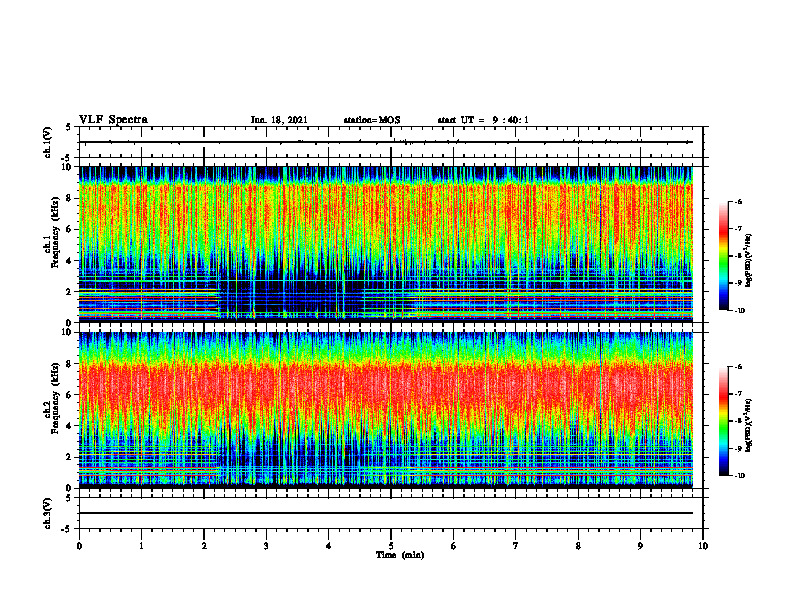Click the 'ch.1(V)' axis label
Screen dimensions: 792x612
coord(48,142)
